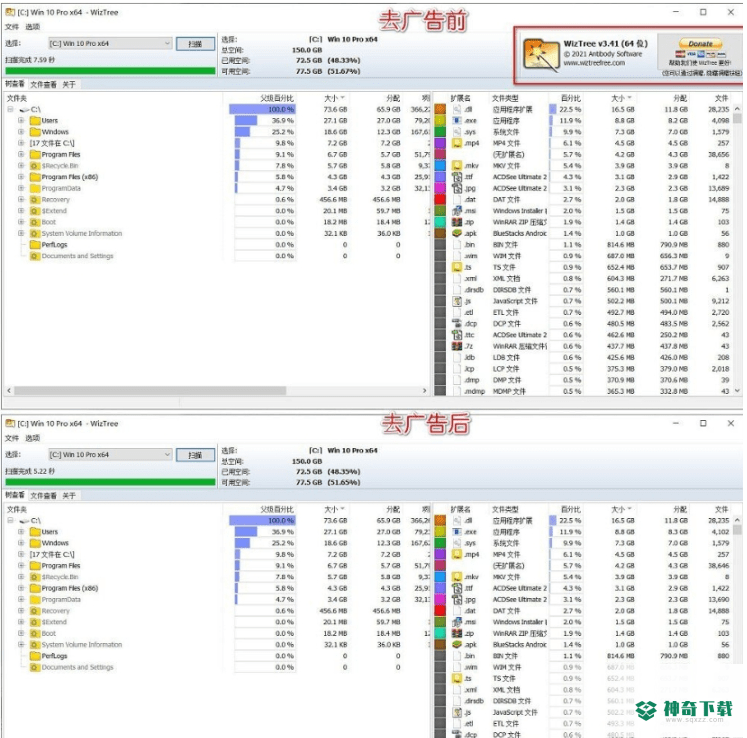747x738 pixels.
Task: Sort by 父级百分比 column in upper window
Action: click(277, 98)
